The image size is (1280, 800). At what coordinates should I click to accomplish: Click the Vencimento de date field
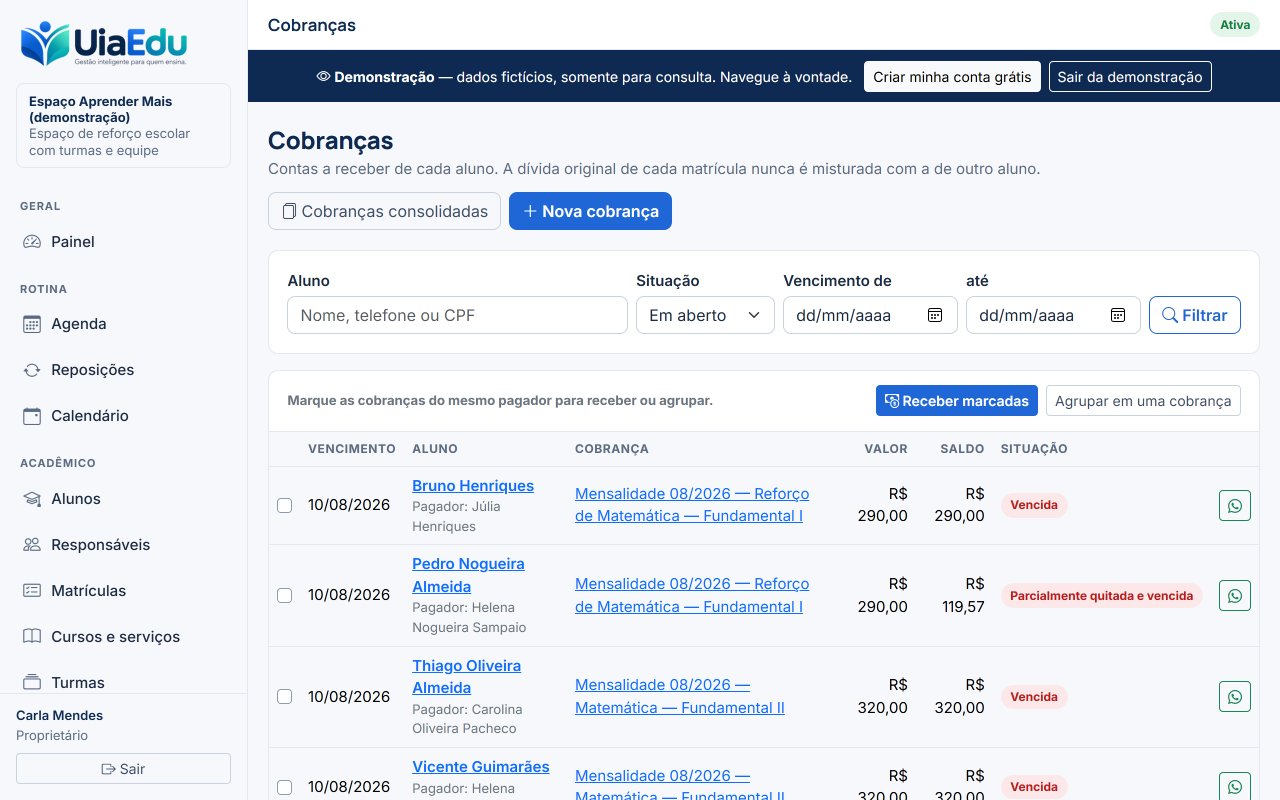point(870,315)
